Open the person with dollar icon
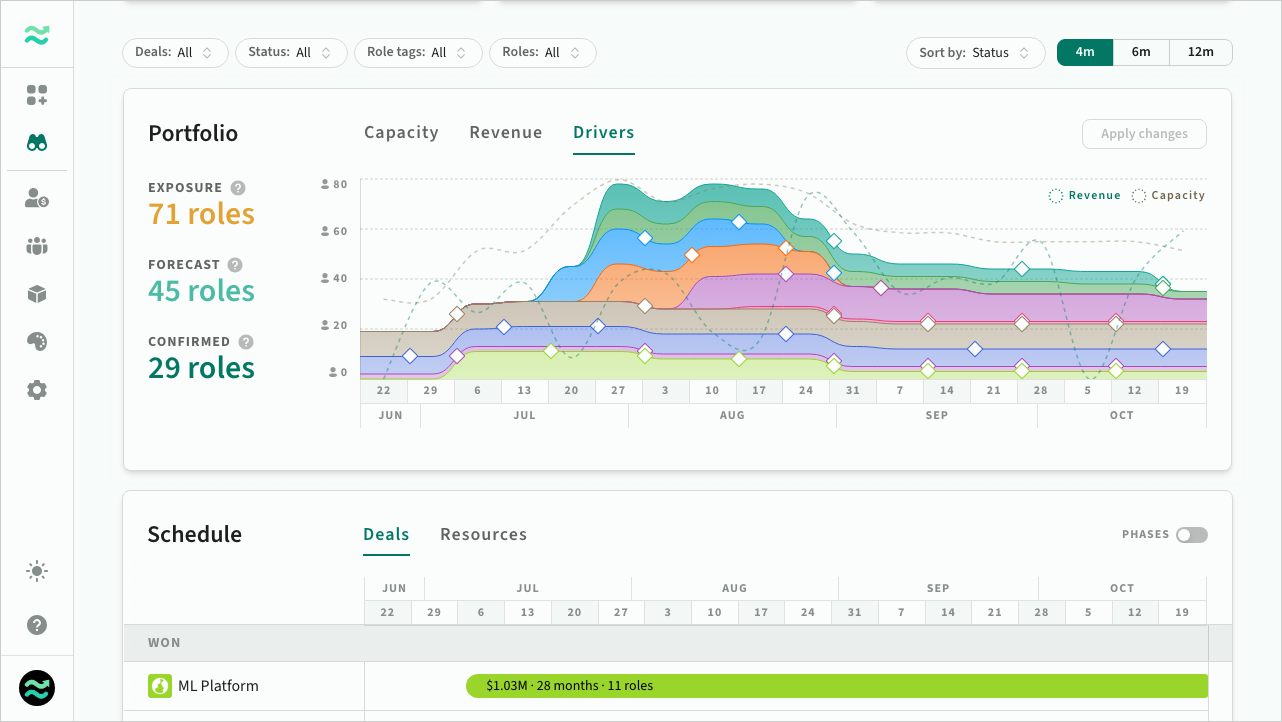 click(x=37, y=198)
